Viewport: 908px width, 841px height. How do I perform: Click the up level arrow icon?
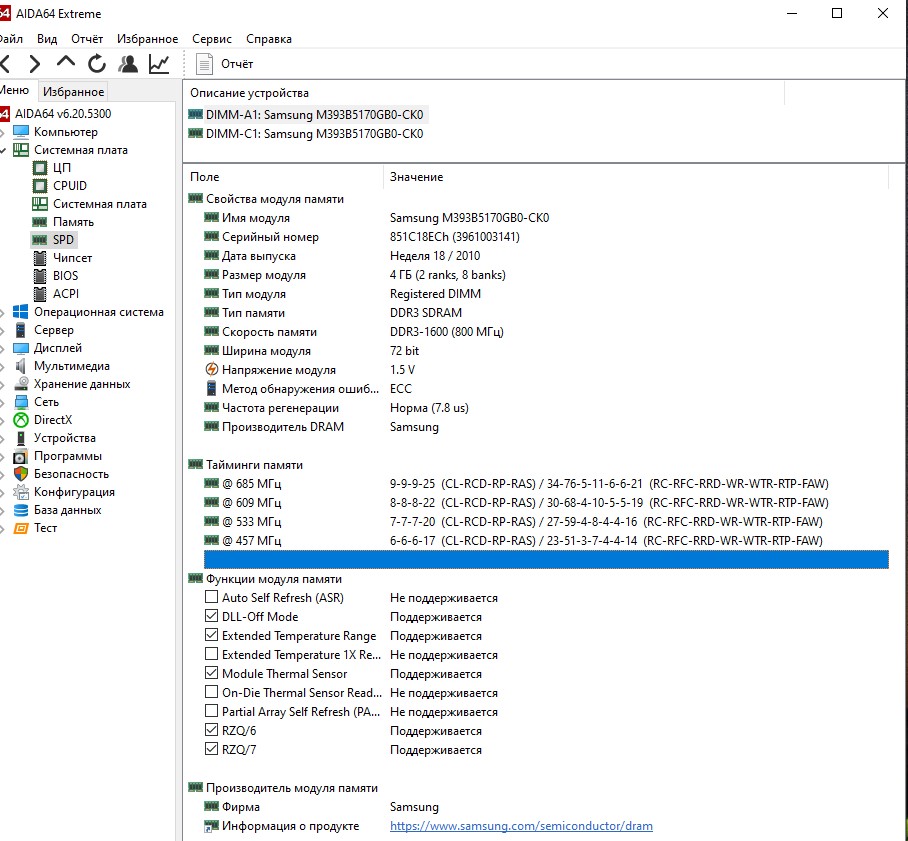click(x=66, y=62)
